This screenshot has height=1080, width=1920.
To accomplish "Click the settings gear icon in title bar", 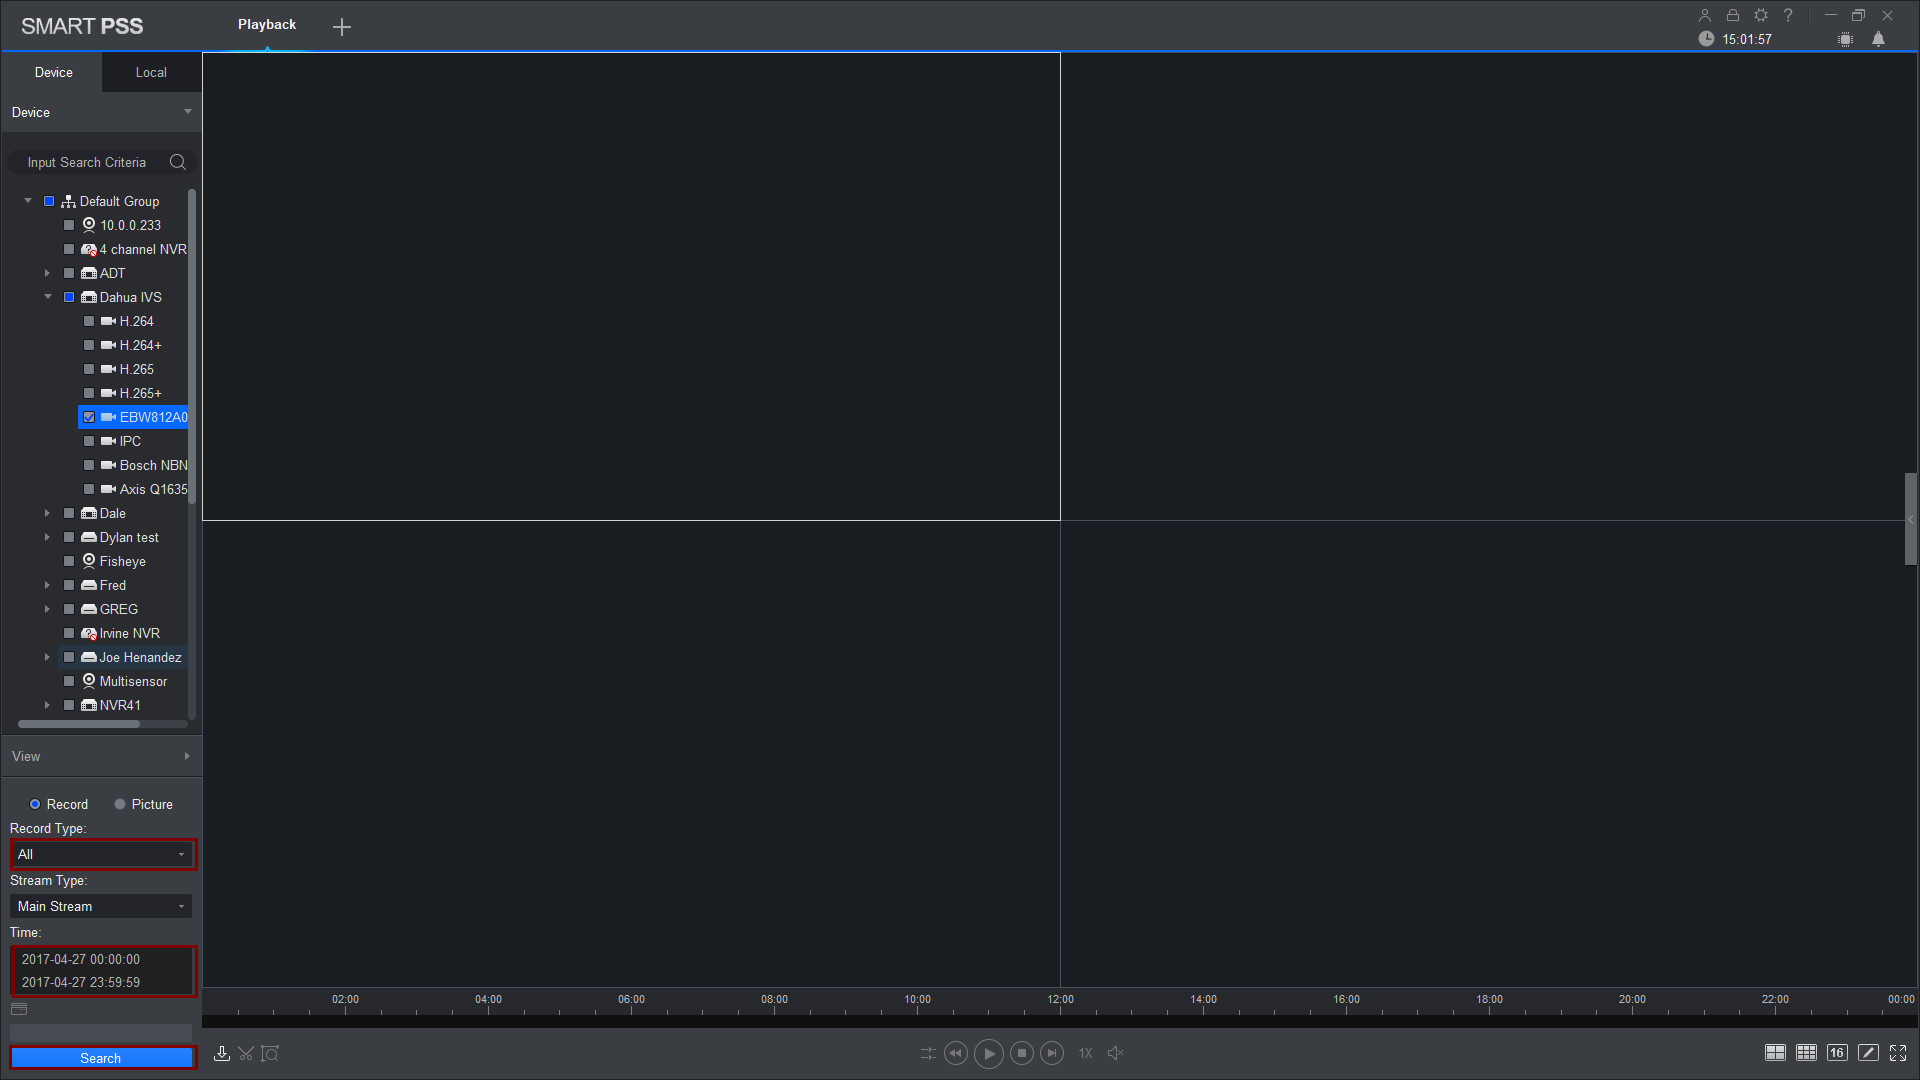I will click(1761, 15).
